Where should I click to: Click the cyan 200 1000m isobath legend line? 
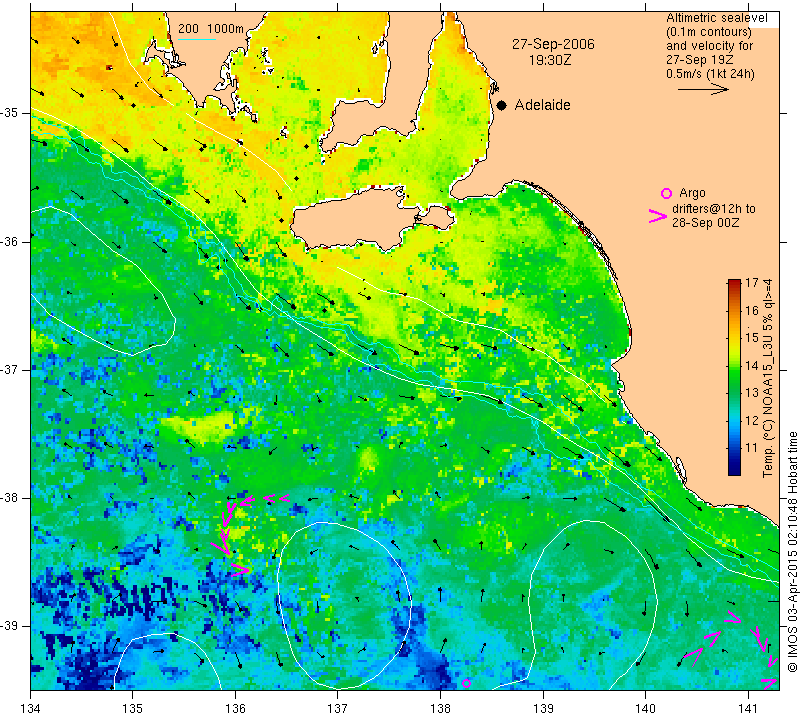[197, 39]
